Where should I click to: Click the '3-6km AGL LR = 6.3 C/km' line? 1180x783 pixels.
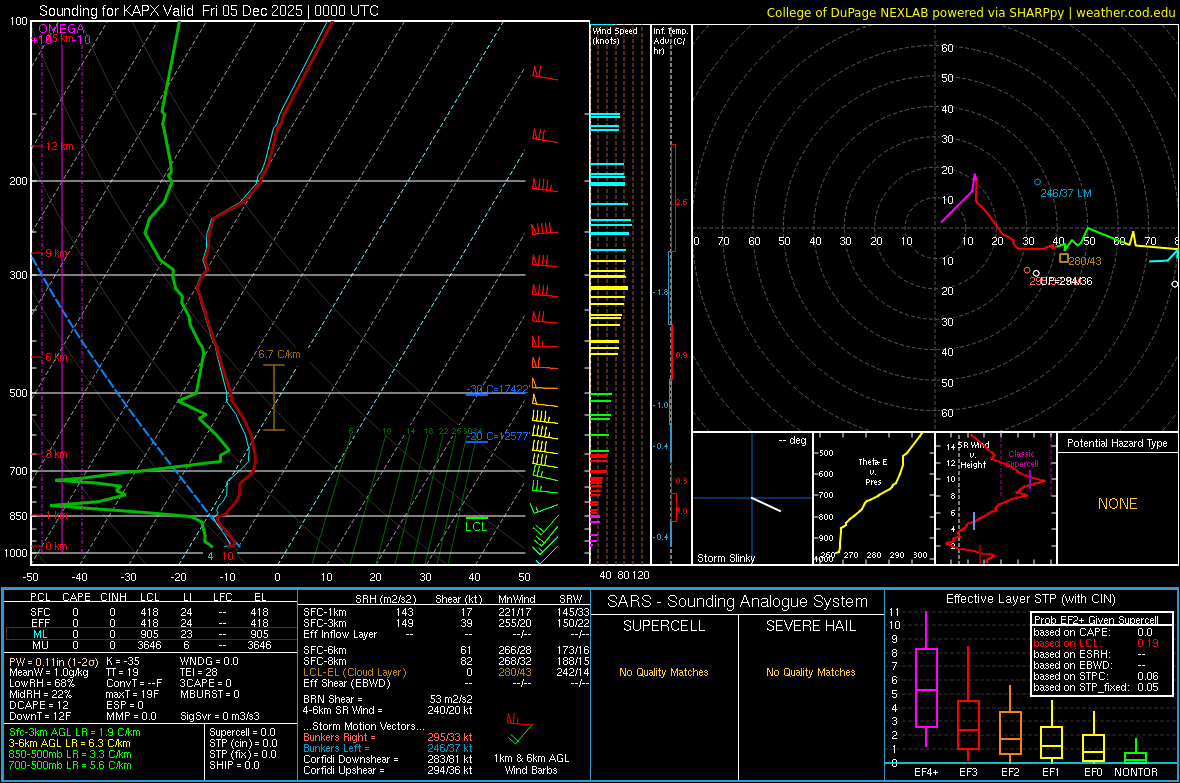[x=69, y=743]
